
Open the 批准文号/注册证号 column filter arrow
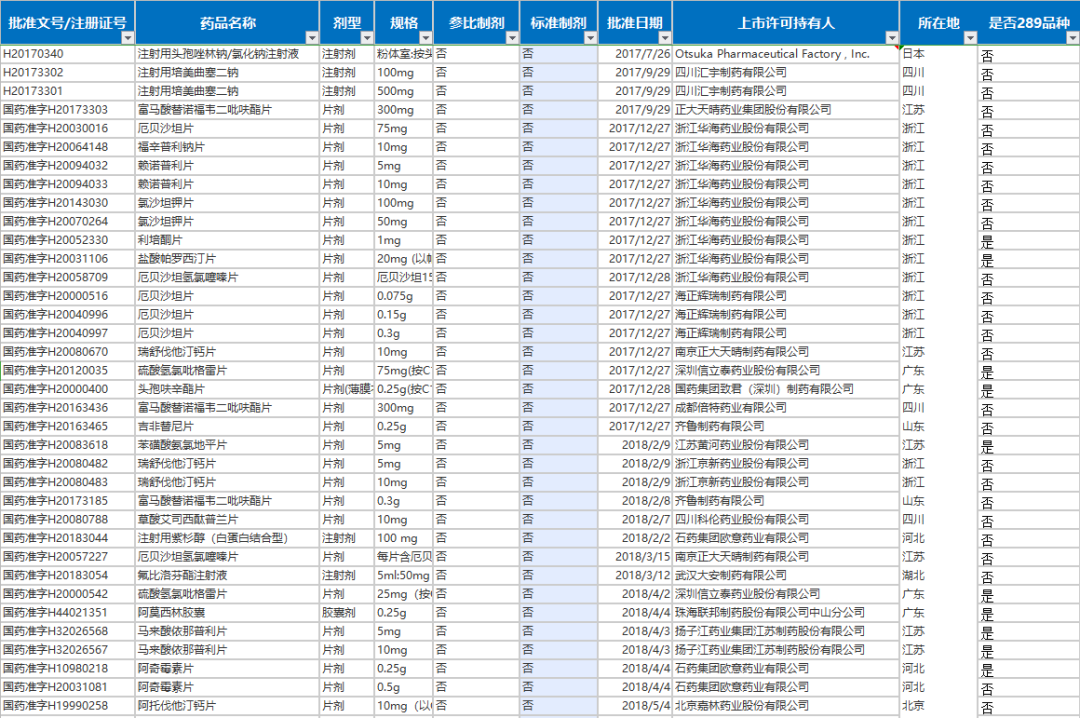[127, 38]
